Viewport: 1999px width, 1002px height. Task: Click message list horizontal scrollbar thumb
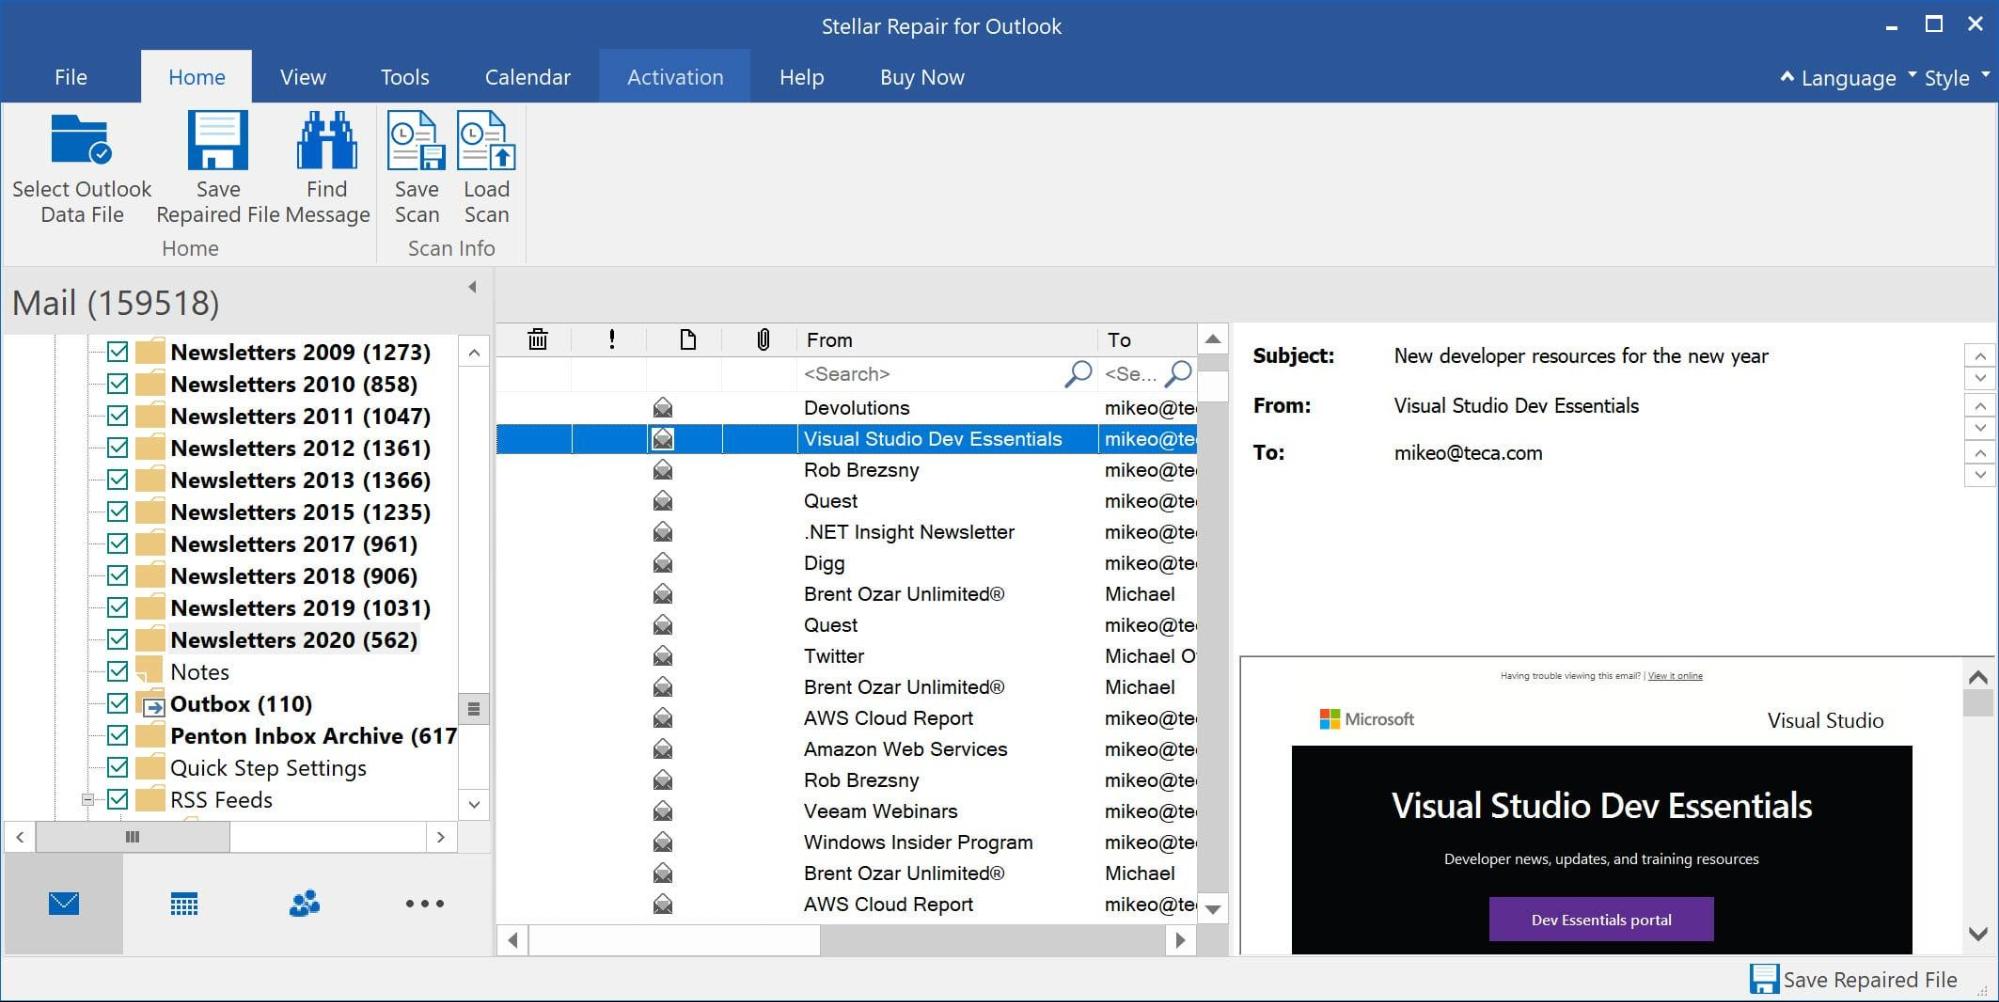674,940
